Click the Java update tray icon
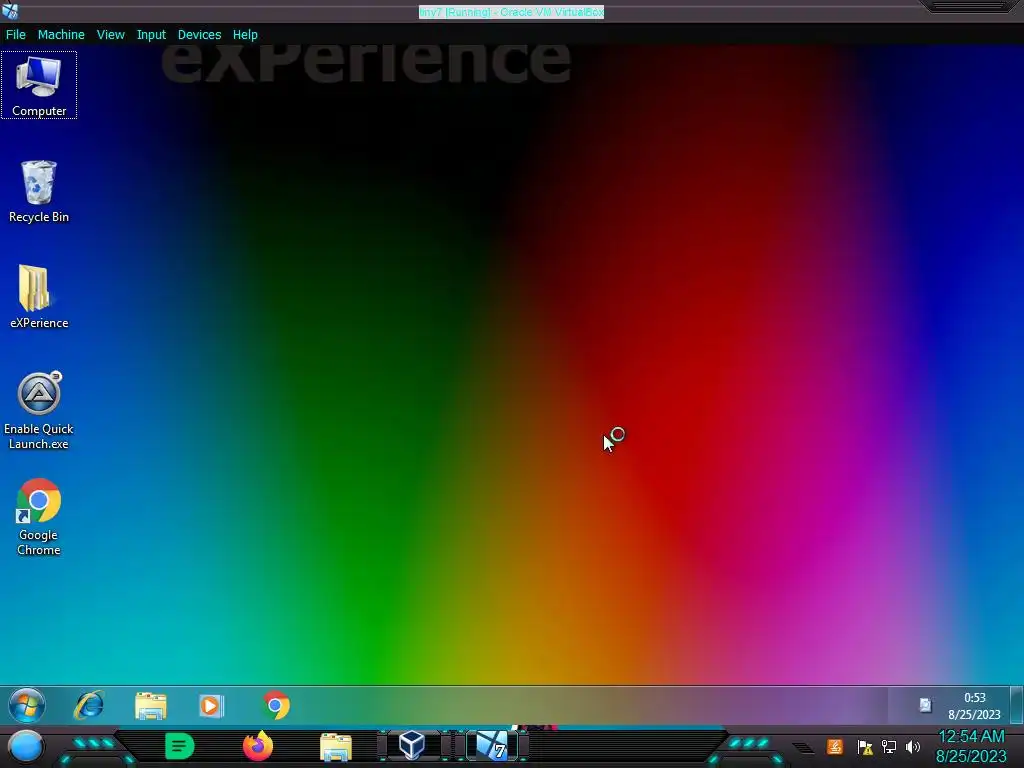 coord(835,746)
